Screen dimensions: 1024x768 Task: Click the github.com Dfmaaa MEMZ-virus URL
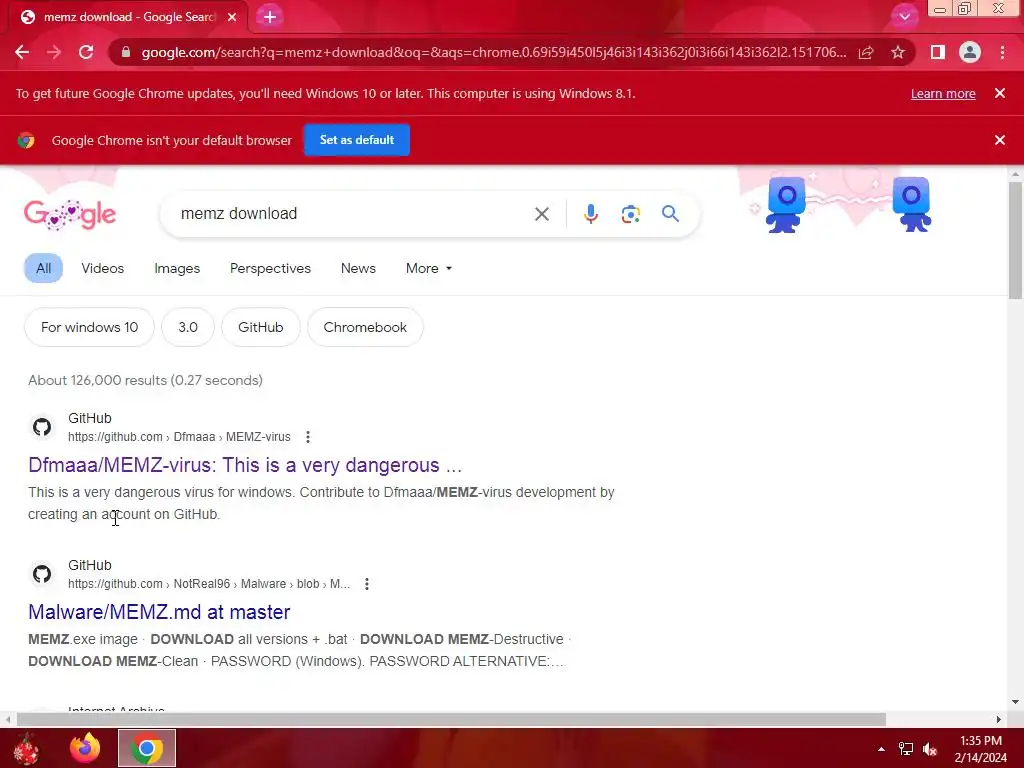pyautogui.click(x=179, y=437)
